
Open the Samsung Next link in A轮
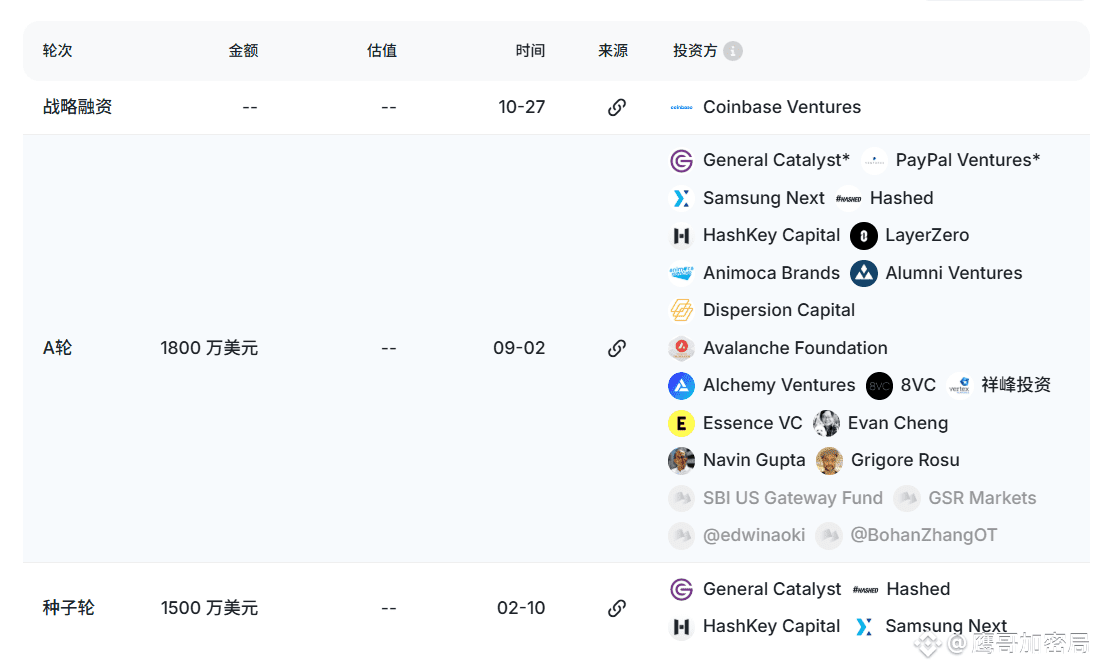pos(763,198)
